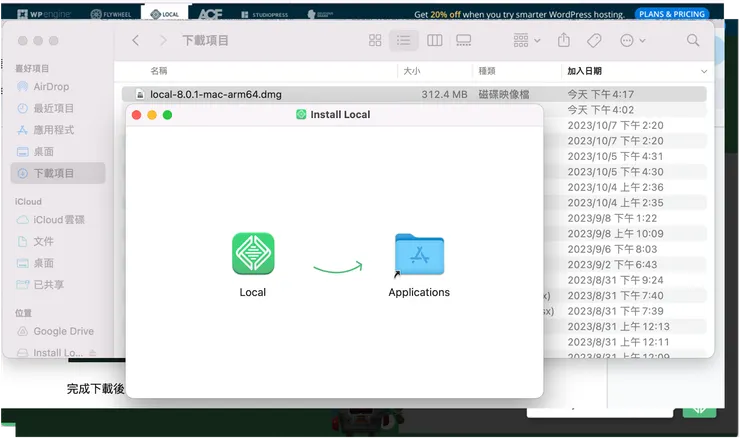This screenshot has height=438, width=740.
Task: Eject the Install Local volume
Action: pos(92,353)
